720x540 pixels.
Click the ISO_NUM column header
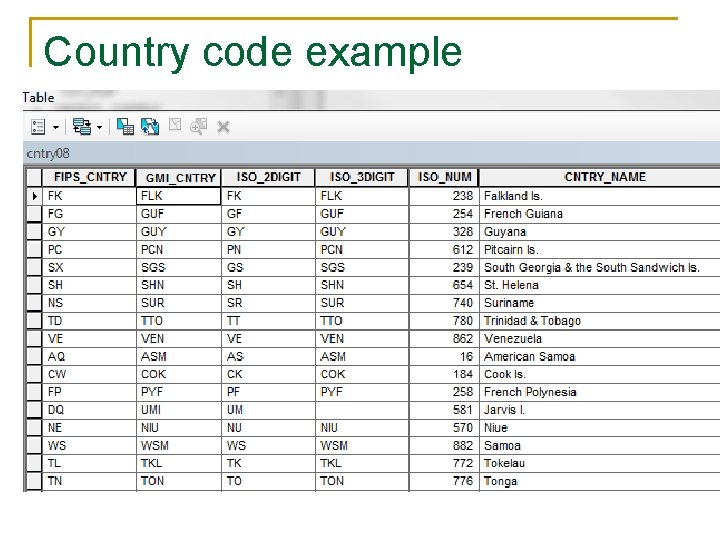pos(444,177)
